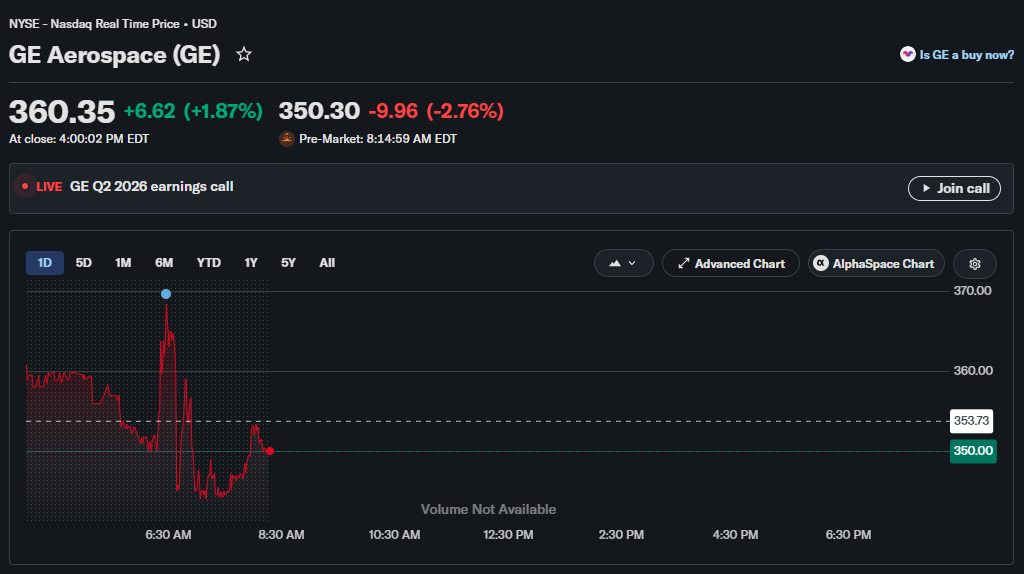Click the +6.62 (+1.87%) change value

[193, 111]
